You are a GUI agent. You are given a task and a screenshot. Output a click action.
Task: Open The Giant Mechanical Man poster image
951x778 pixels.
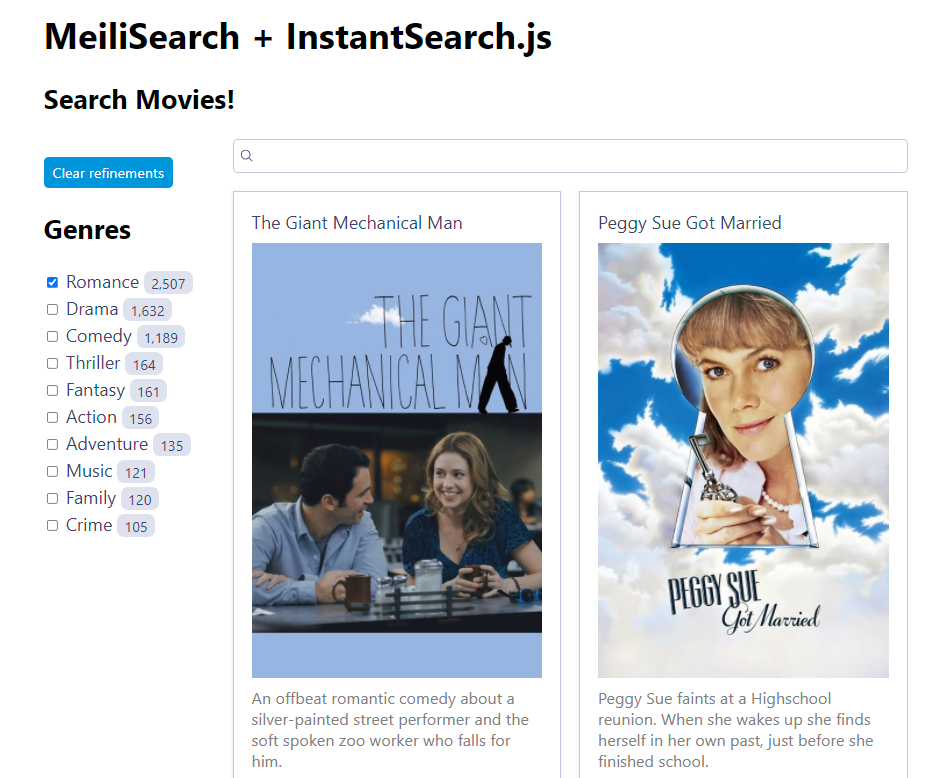(x=397, y=460)
